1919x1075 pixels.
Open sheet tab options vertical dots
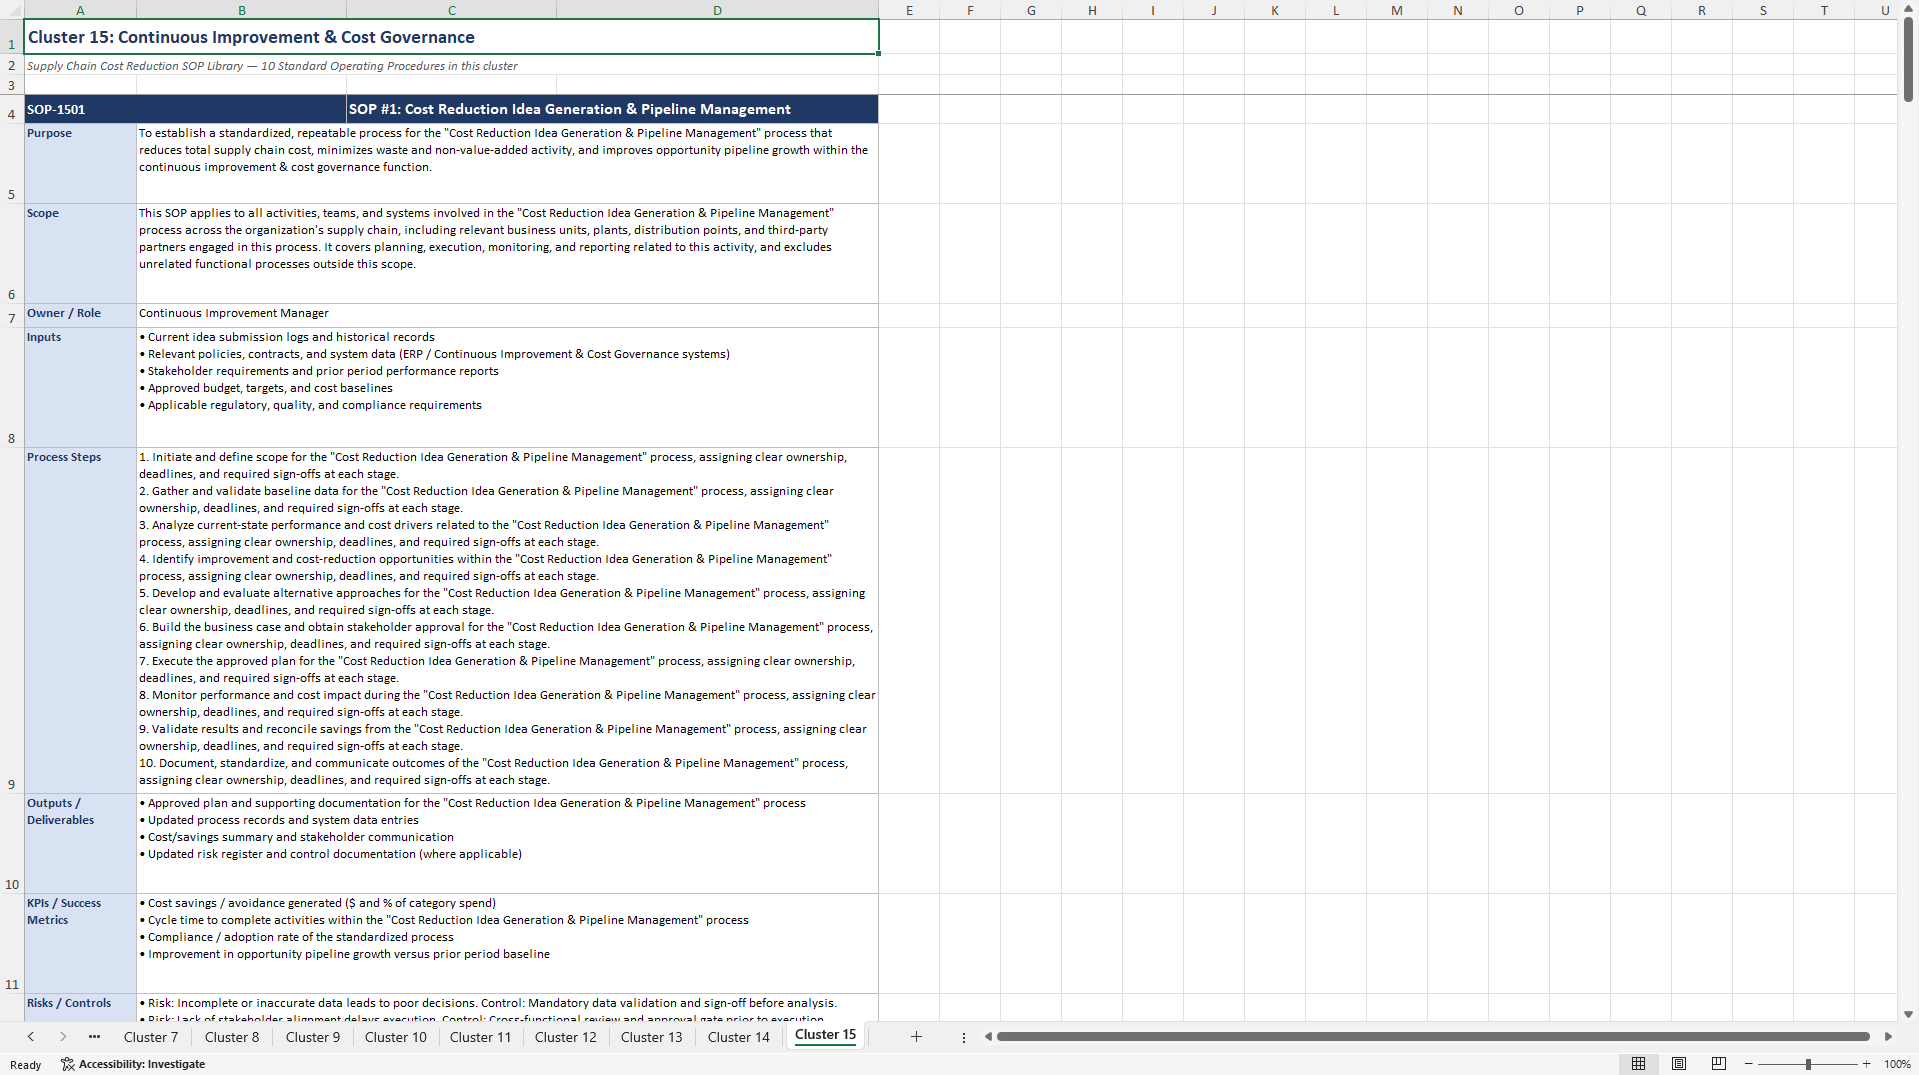(964, 1038)
